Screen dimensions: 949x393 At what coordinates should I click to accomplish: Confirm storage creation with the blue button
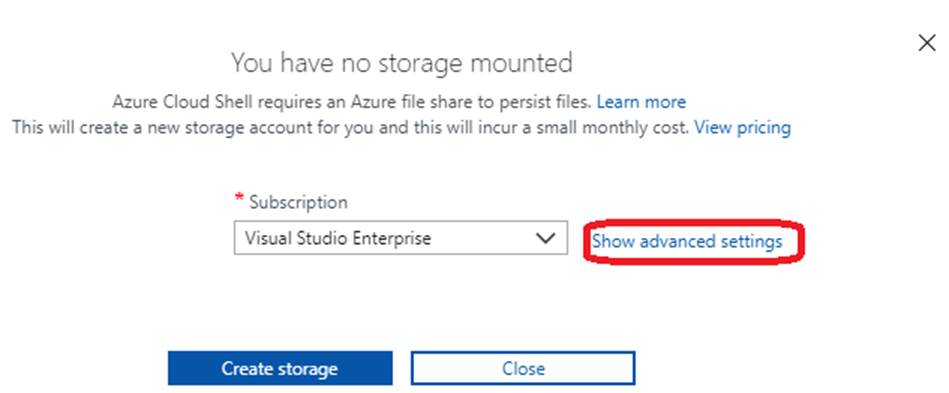[x=280, y=368]
